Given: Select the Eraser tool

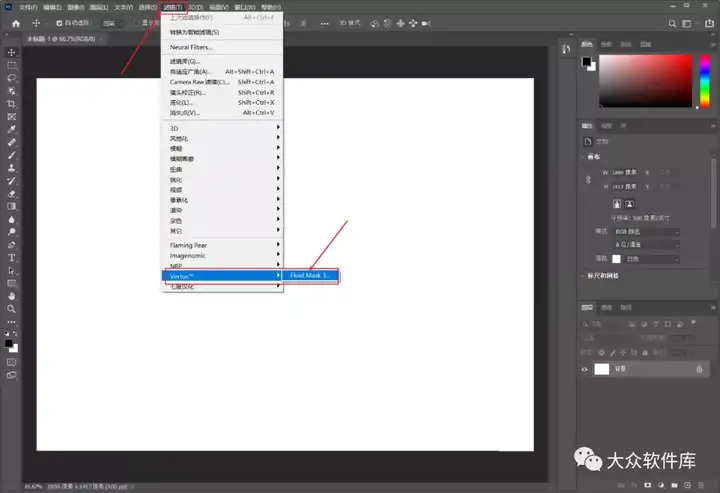Looking at the screenshot, I should click(x=11, y=194).
